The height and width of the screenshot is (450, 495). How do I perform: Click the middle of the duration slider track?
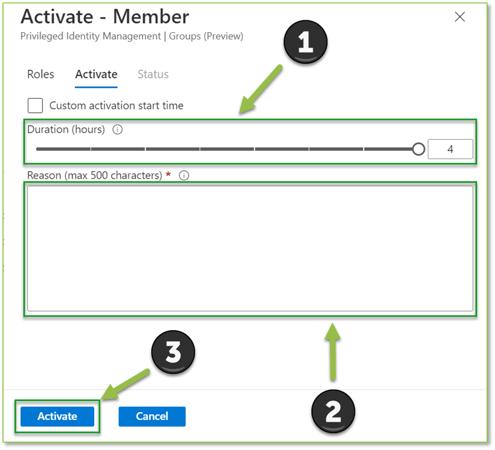point(227,149)
